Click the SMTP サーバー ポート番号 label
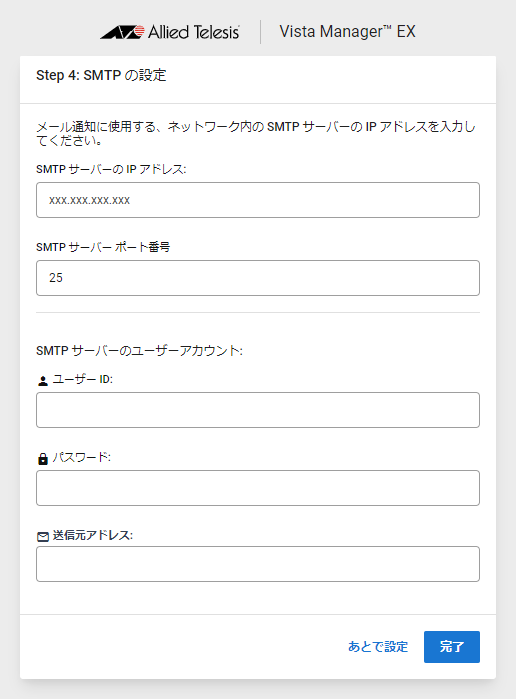This screenshot has width=516, height=699. (x=103, y=247)
